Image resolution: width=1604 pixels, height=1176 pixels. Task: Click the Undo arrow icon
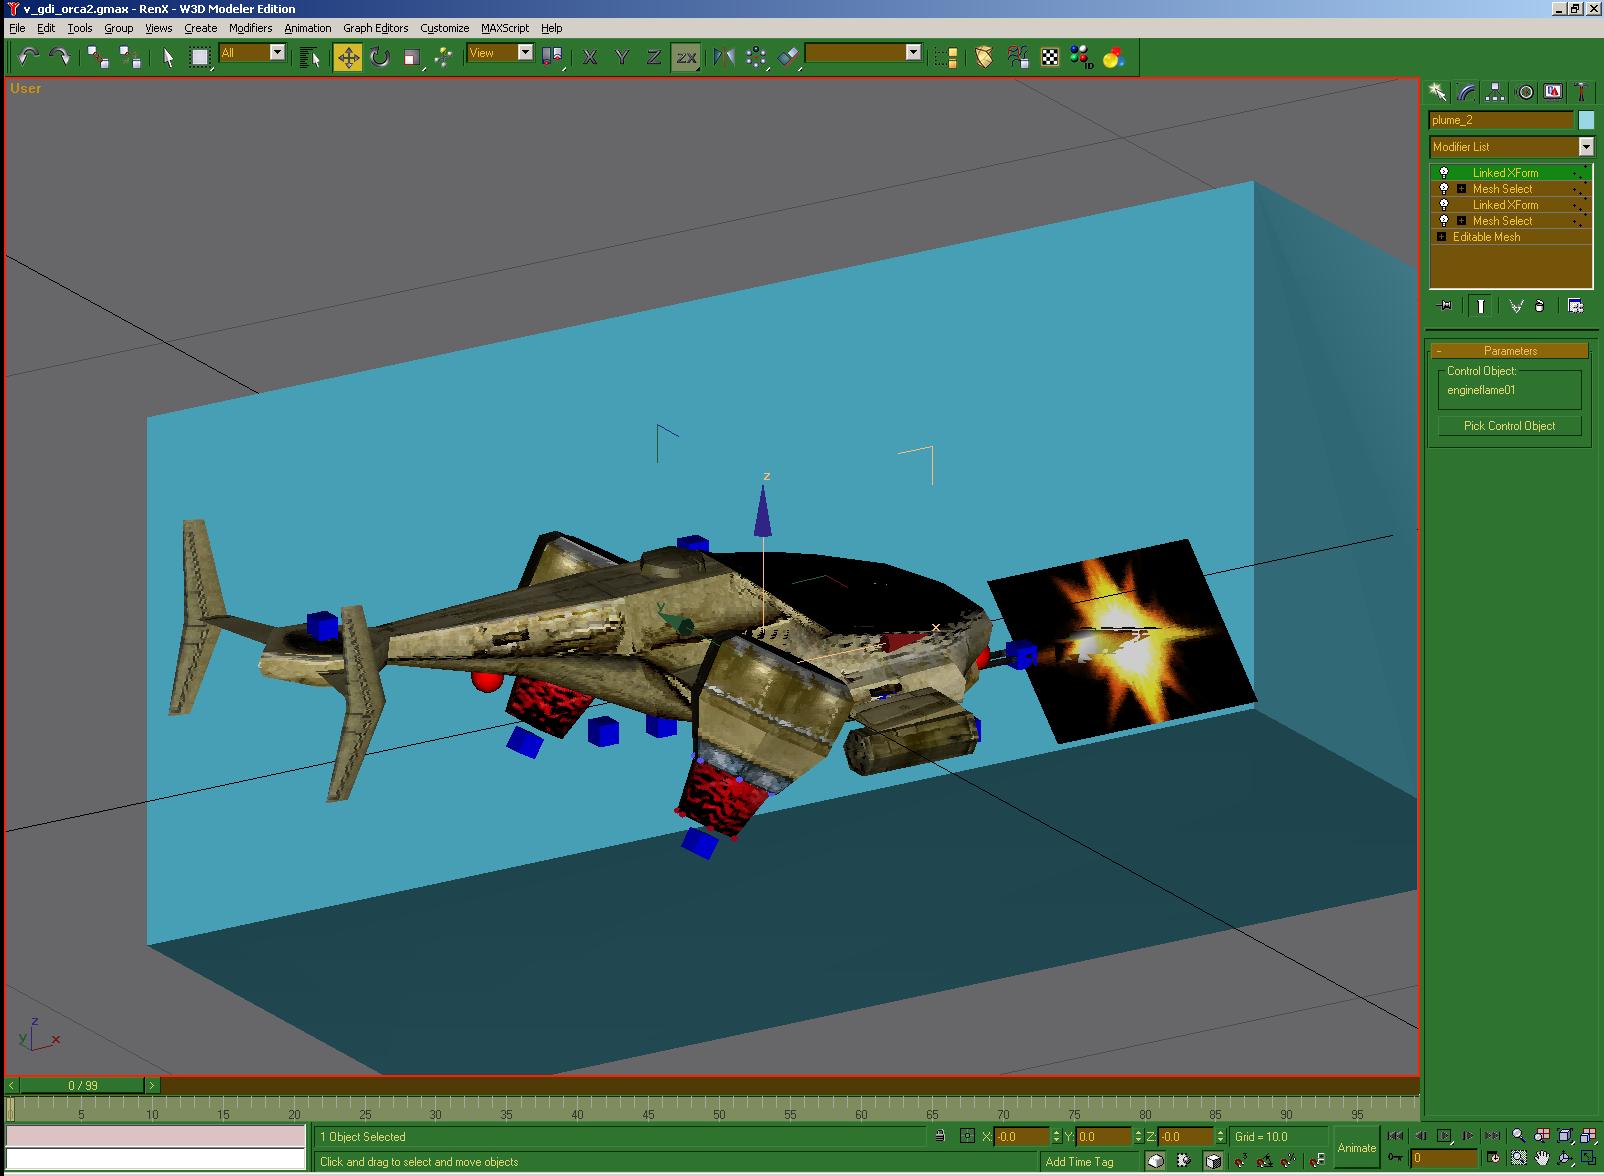(28, 57)
